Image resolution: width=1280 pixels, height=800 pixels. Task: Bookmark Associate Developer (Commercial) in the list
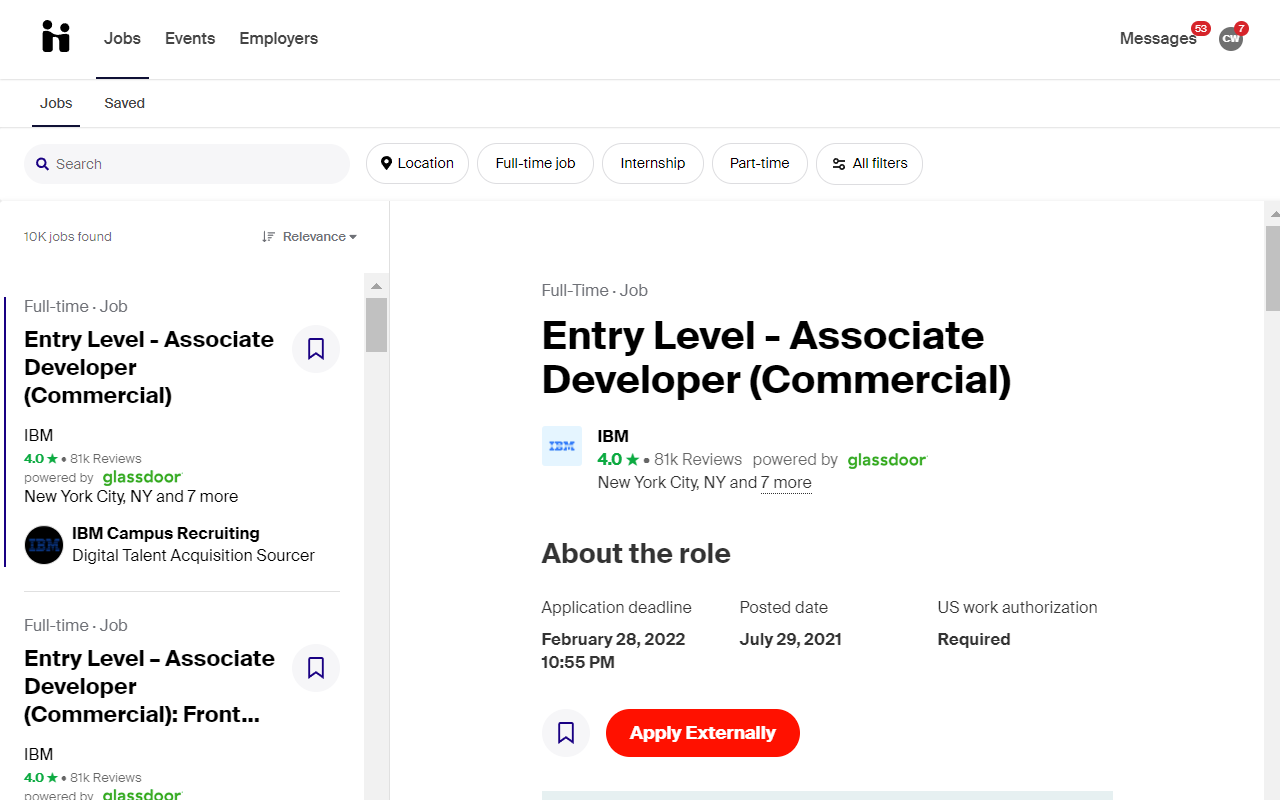(316, 349)
